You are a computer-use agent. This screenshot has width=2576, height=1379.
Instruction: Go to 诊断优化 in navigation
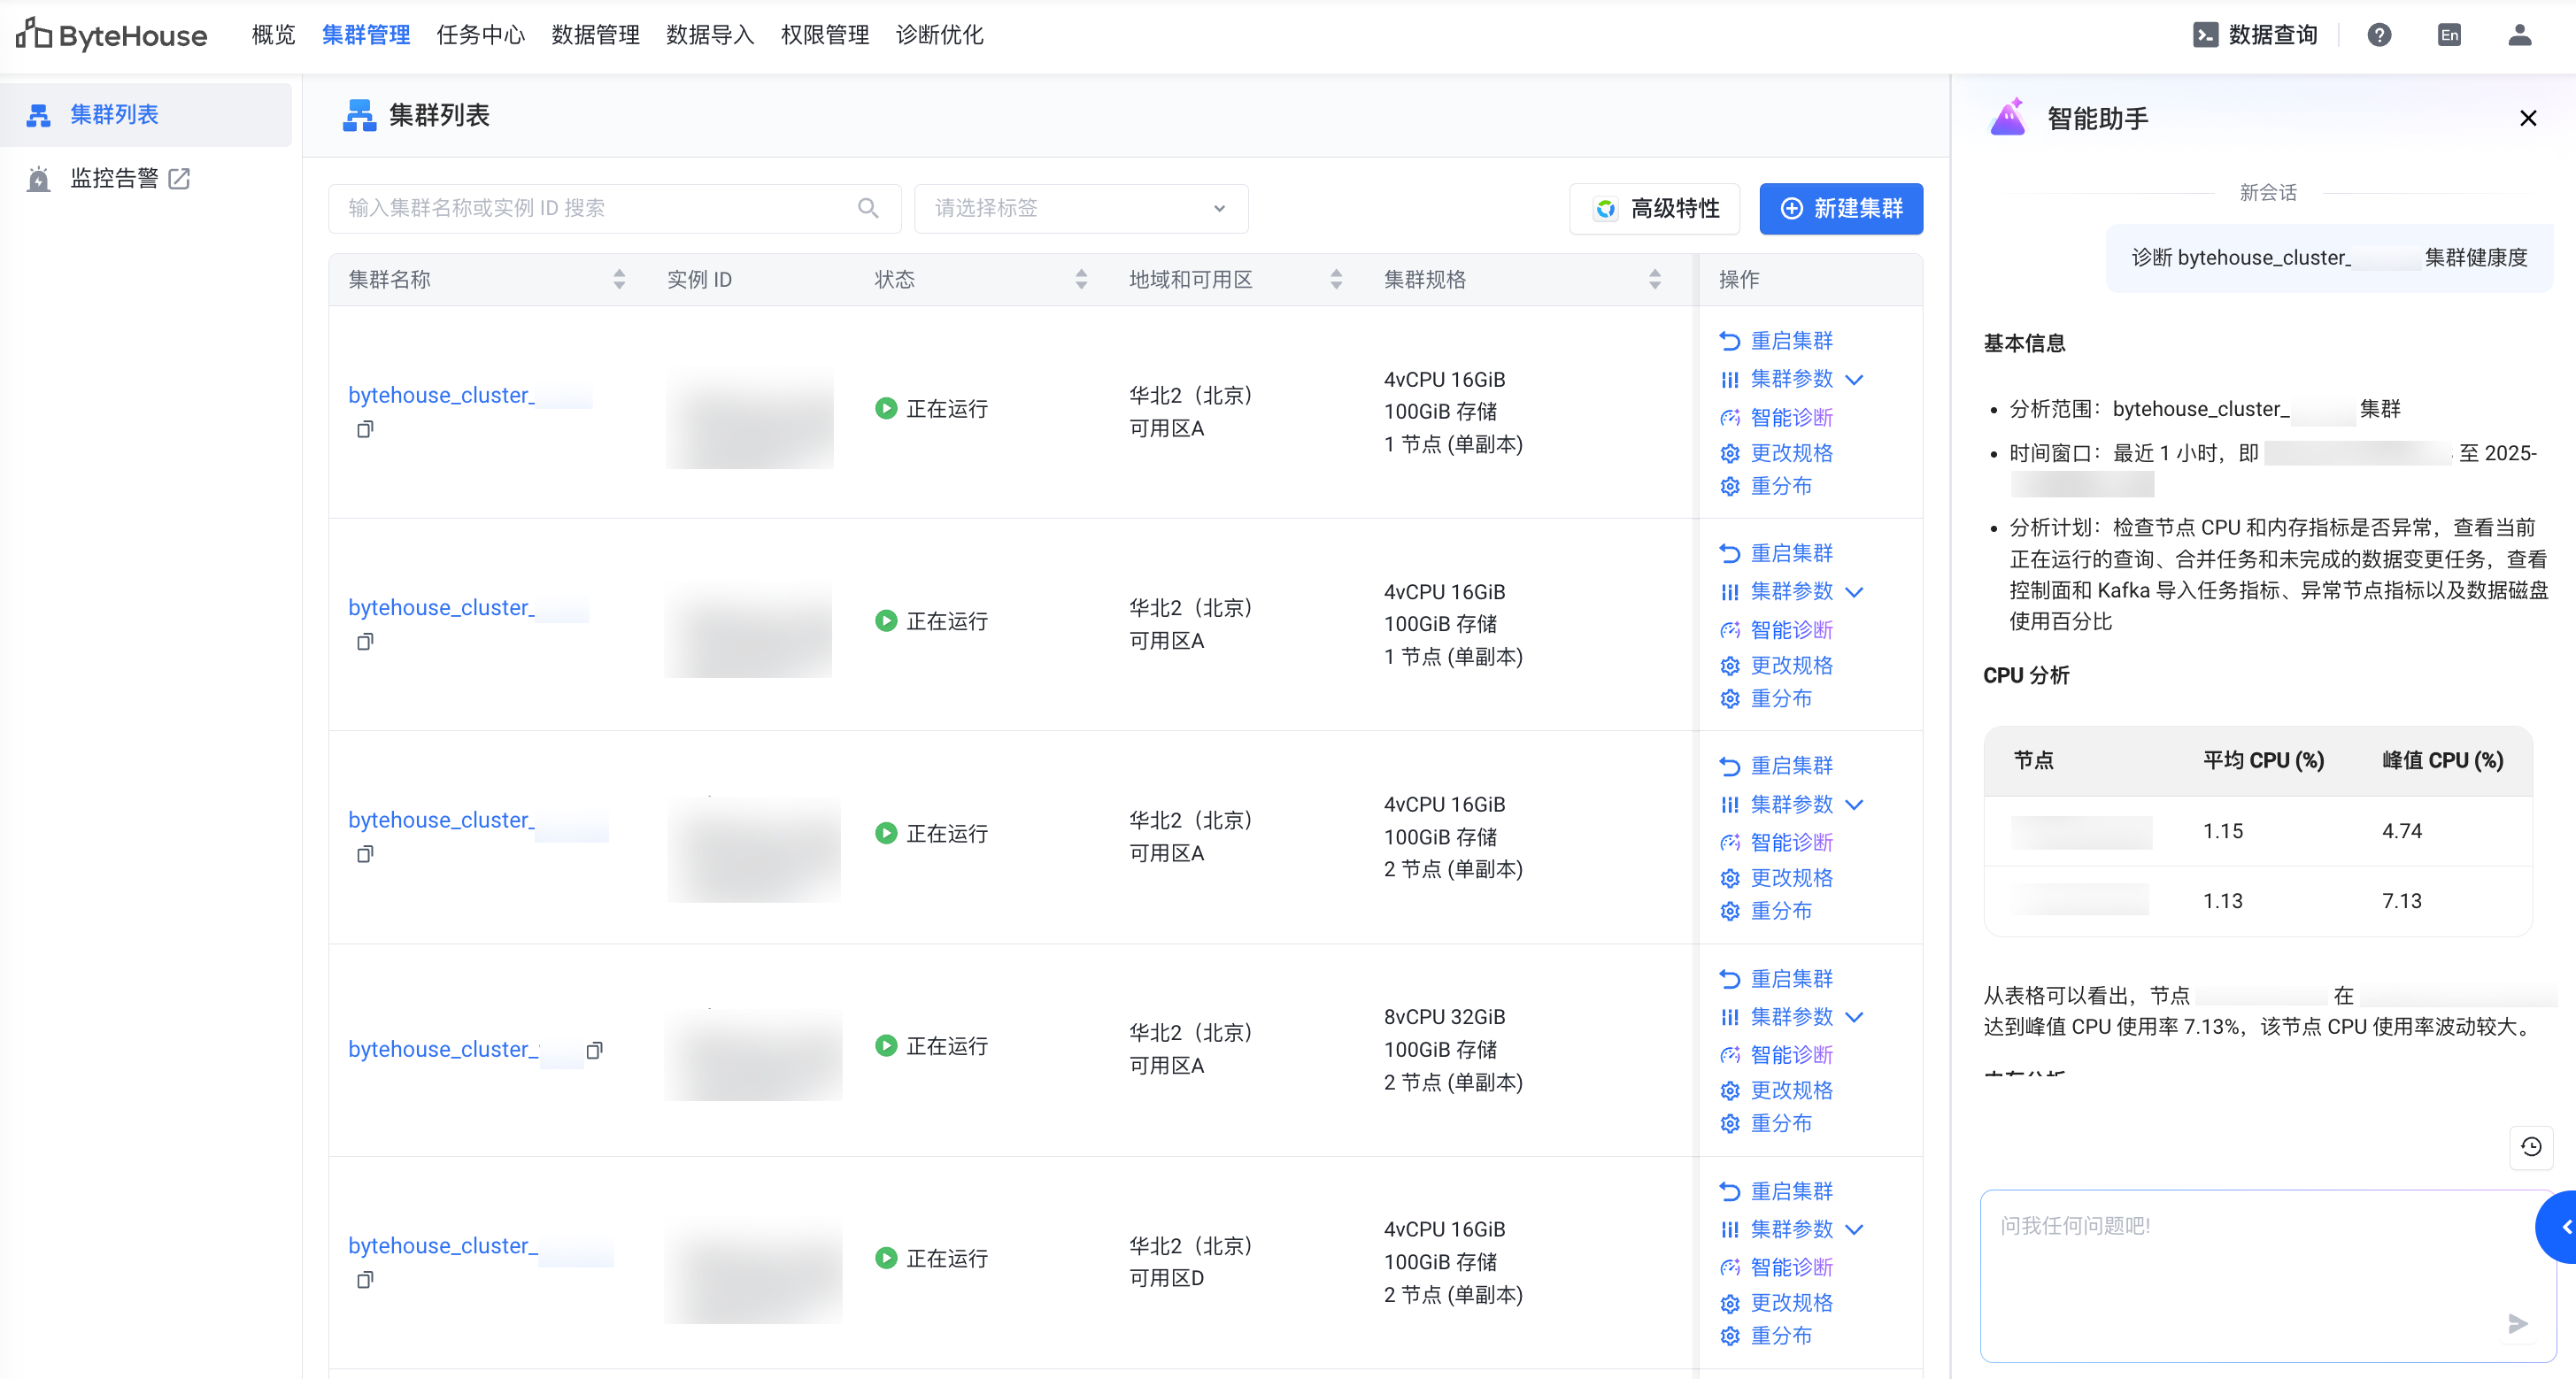(939, 35)
